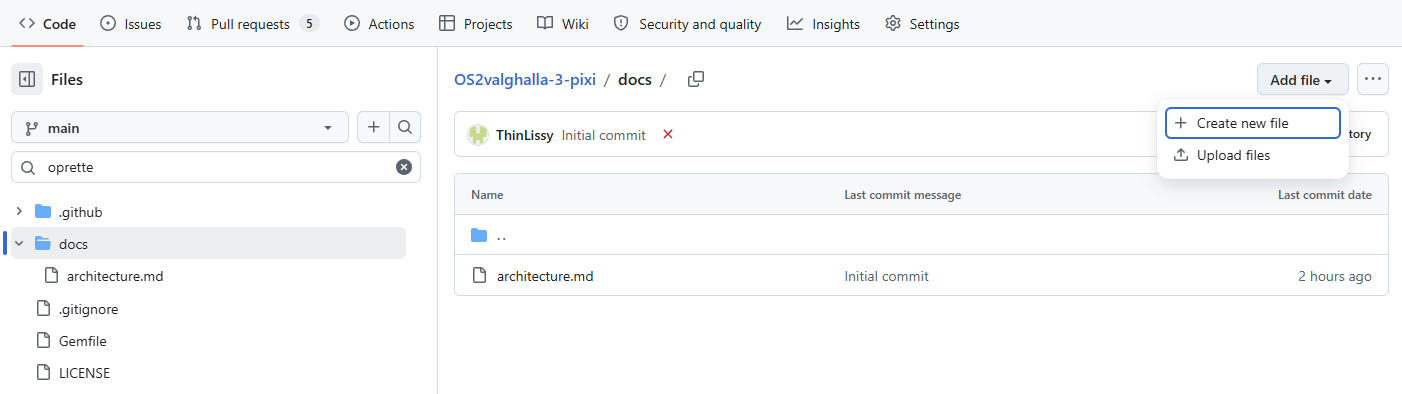This screenshot has height=394, width=1402.
Task: Expand the .github folder chevron
Action: pyautogui.click(x=19, y=212)
